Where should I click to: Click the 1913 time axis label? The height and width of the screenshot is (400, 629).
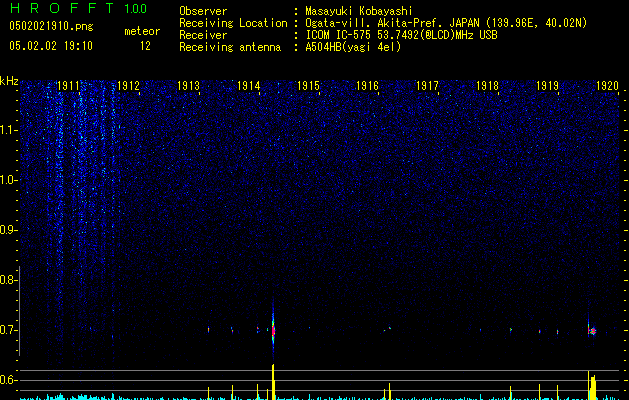coord(189,86)
